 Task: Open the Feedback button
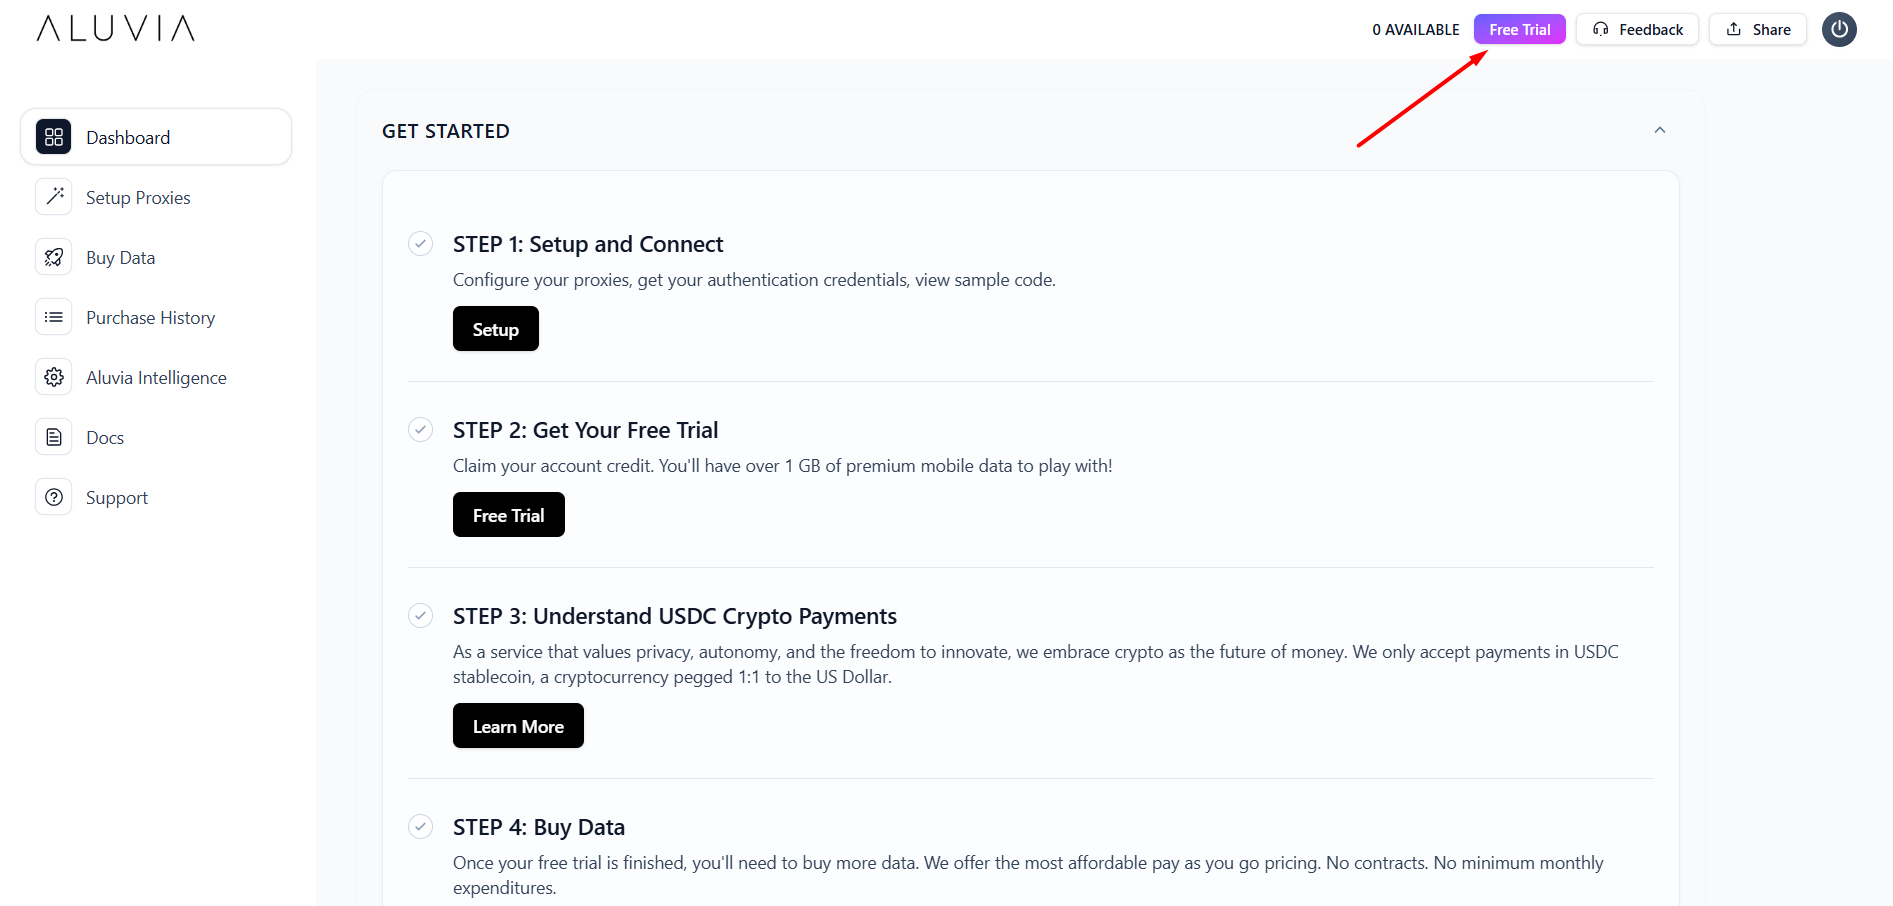[1637, 30]
